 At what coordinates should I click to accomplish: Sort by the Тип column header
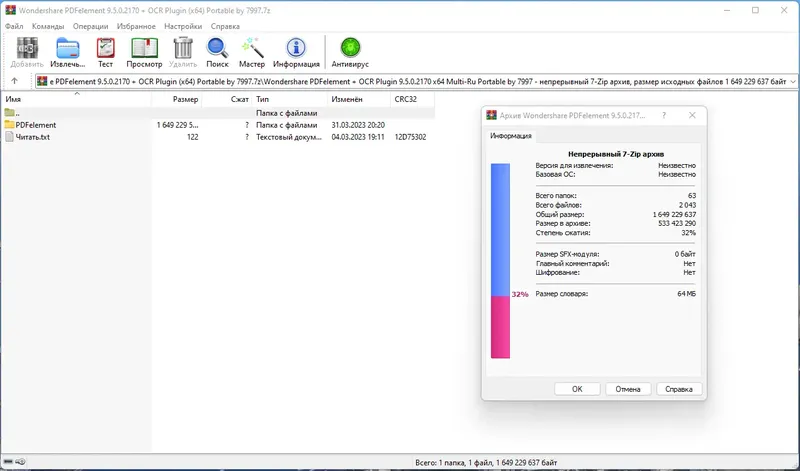tap(290, 99)
